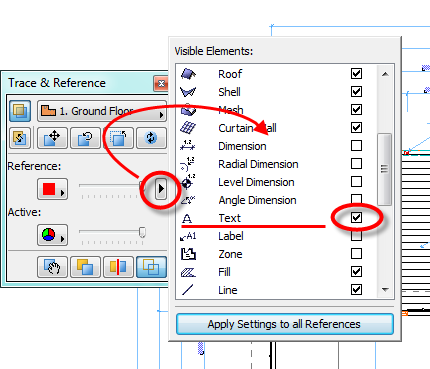Screen dimensions: 430x369
Task: Click the overlapping yellow-blue squares icon
Action: click(85, 267)
